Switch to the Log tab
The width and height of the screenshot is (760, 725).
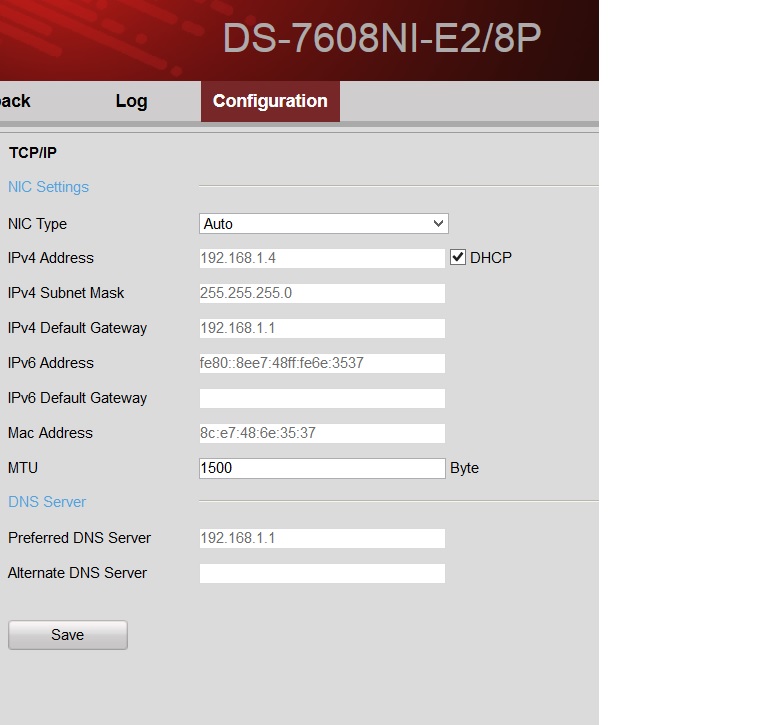tap(131, 101)
